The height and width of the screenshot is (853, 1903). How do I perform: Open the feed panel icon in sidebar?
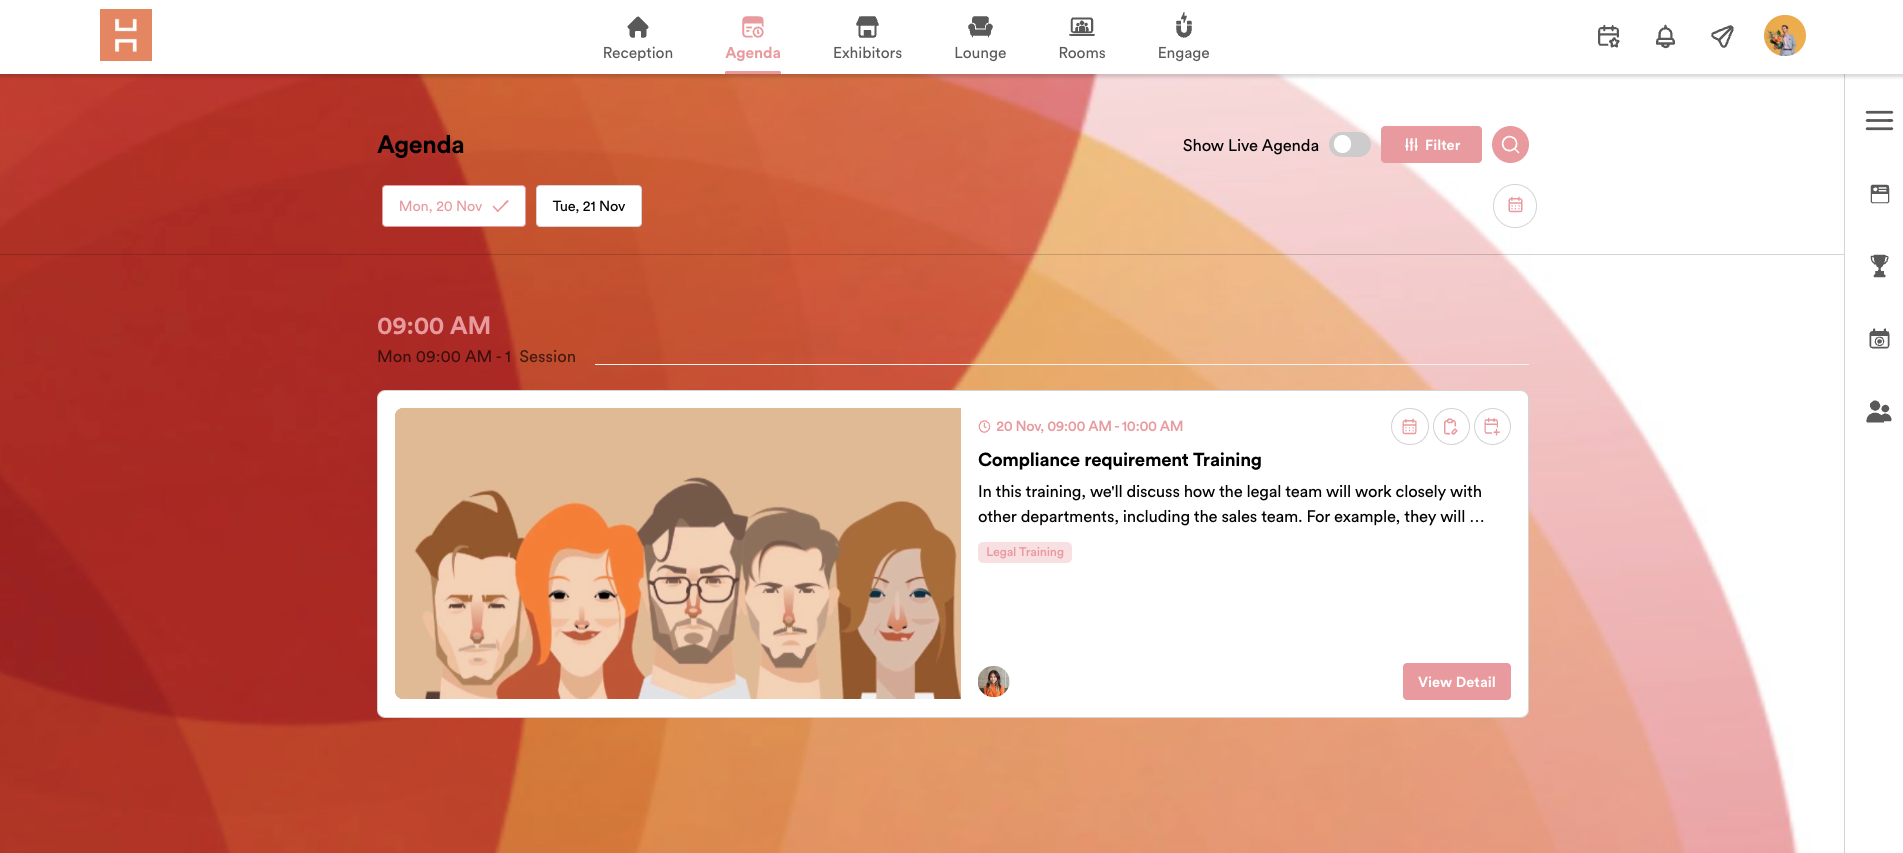click(1880, 194)
